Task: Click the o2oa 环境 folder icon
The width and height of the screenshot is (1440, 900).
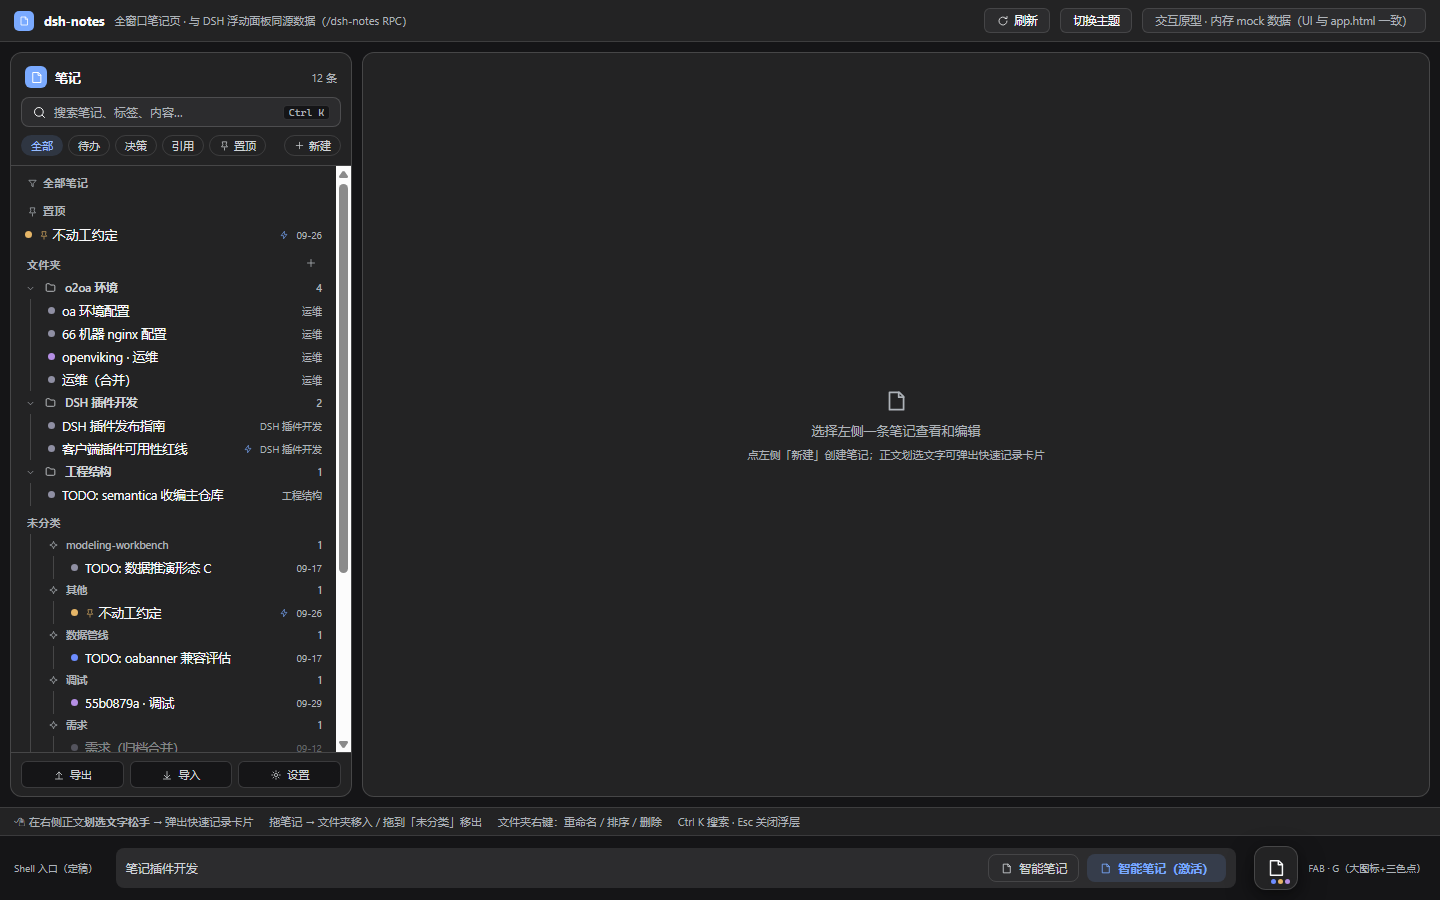Action: 51,288
